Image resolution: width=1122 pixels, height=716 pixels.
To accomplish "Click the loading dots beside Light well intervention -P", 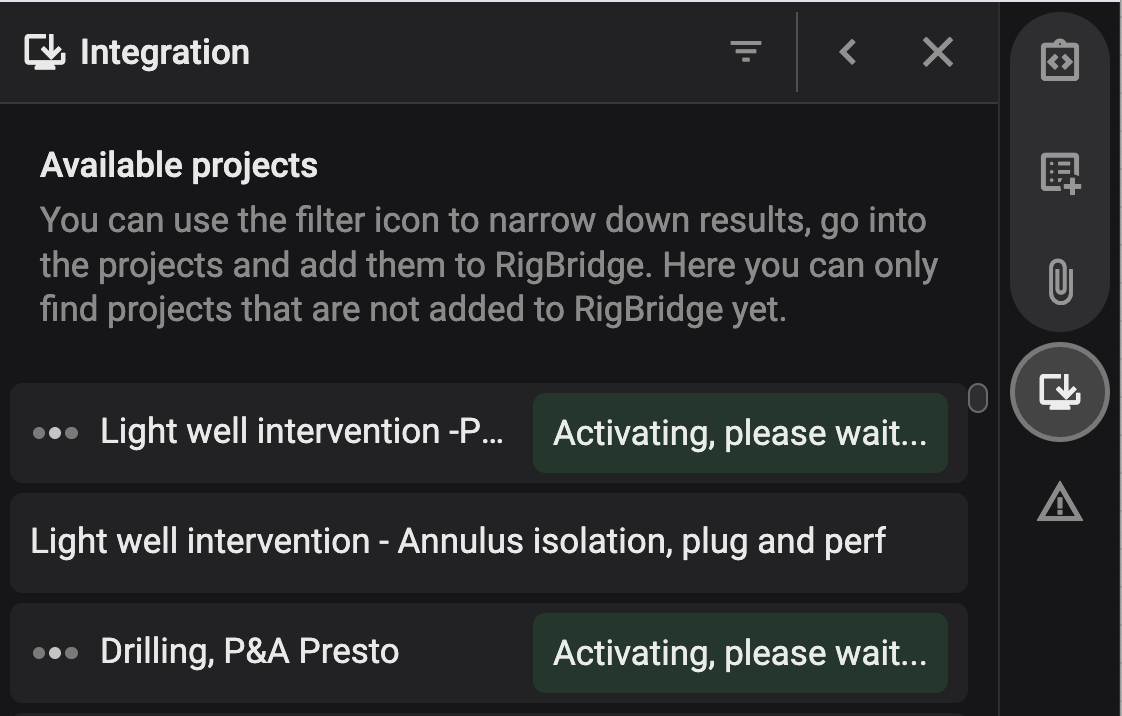I will click(x=55, y=433).
